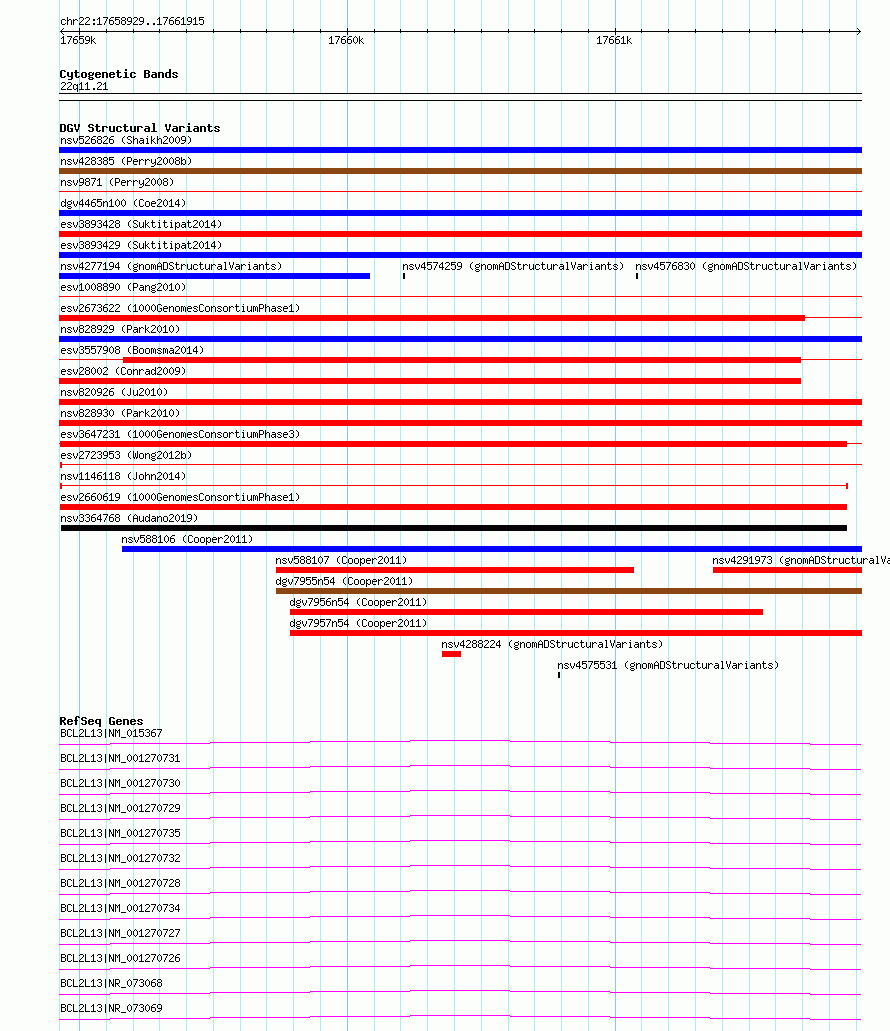
Task: Select nsv4574259 gnomAD variant label
Action: (x=513, y=266)
